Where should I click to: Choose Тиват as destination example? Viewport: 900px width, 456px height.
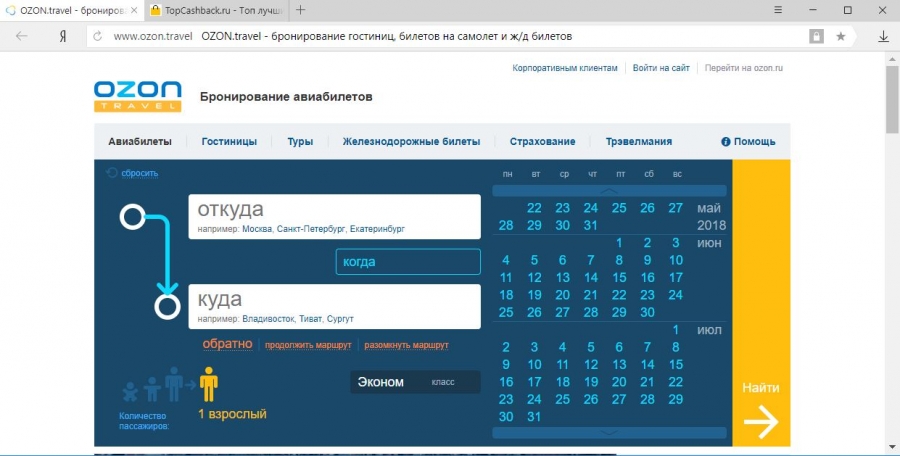[x=311, y=319]
